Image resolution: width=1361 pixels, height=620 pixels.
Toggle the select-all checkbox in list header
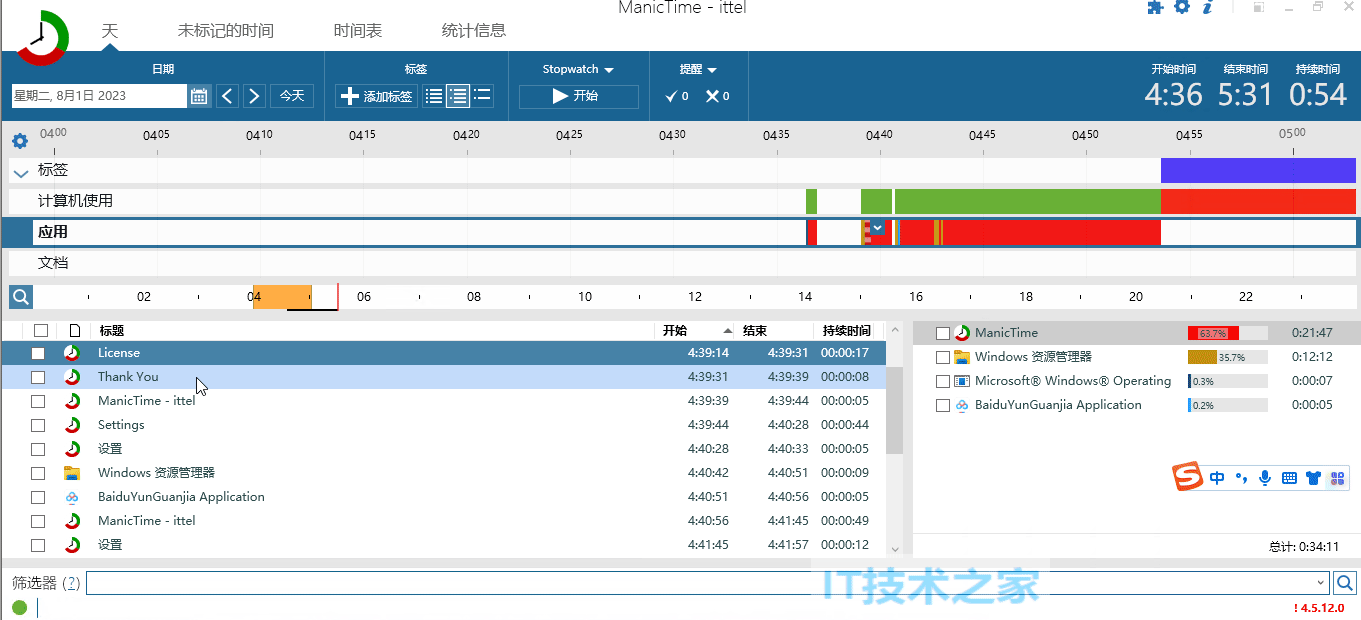tap(40, 330)
